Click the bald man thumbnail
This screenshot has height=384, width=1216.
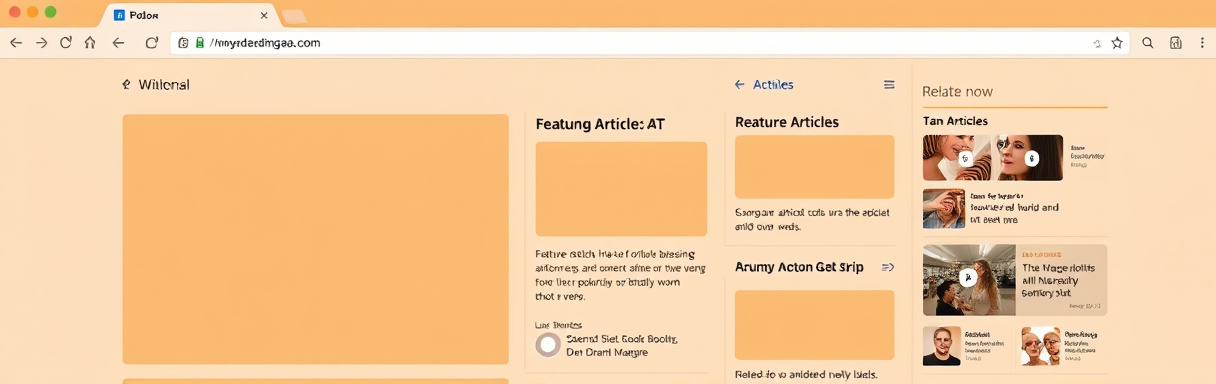(941, 346)
